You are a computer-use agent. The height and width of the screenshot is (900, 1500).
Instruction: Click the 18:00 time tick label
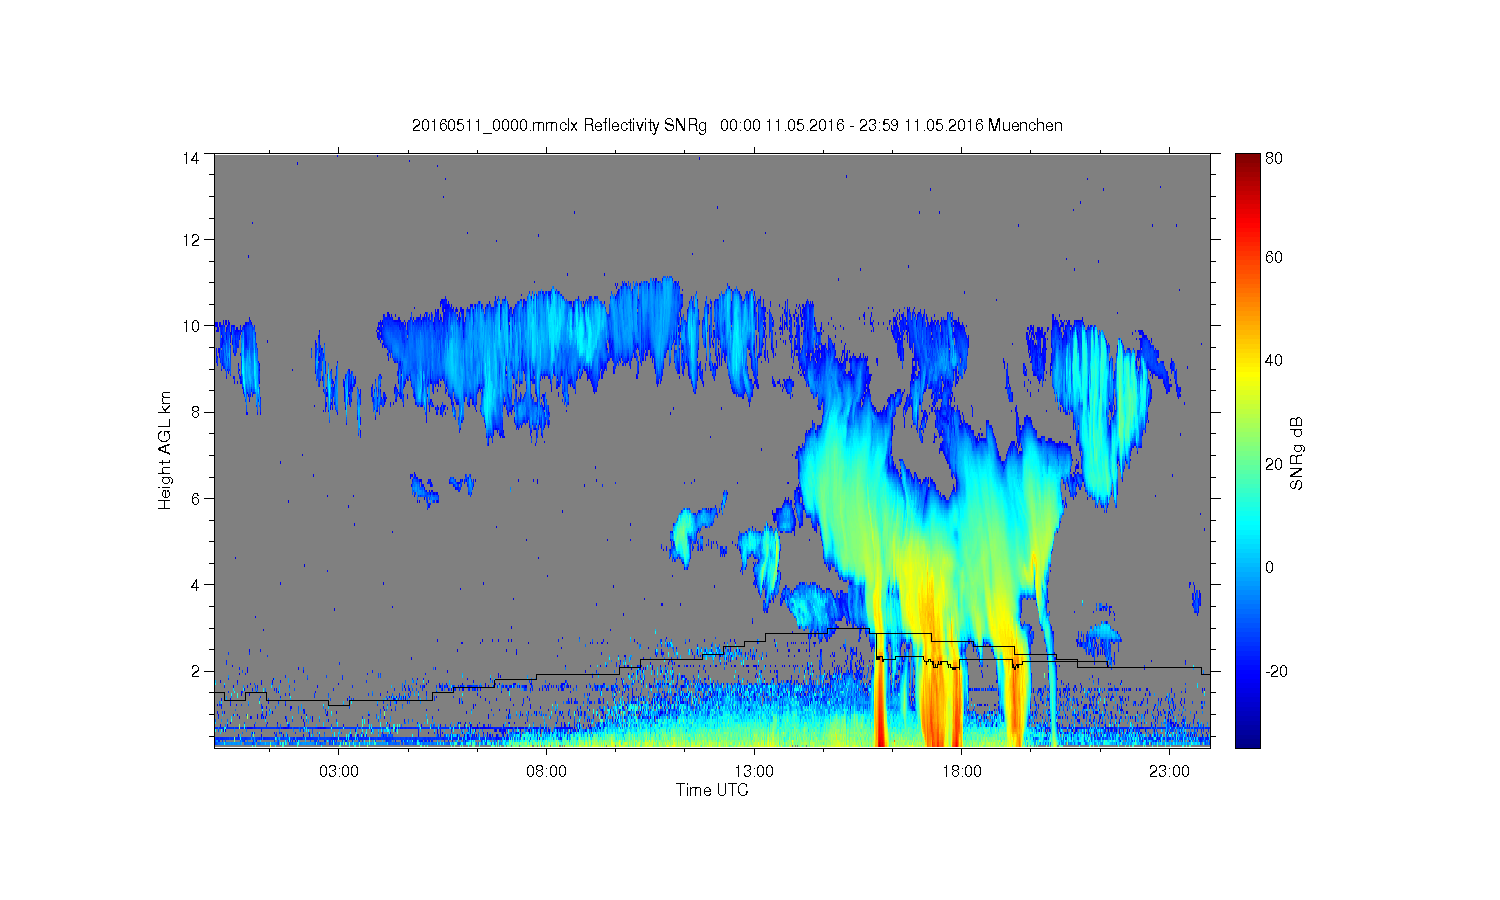click(961, 772)
